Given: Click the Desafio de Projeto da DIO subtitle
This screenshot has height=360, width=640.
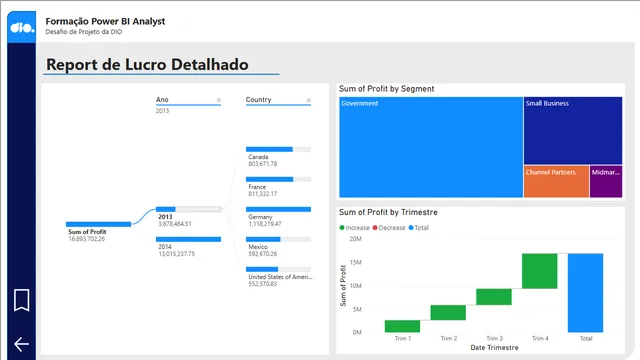Looking at the screenshot, I should coord(84,32).
